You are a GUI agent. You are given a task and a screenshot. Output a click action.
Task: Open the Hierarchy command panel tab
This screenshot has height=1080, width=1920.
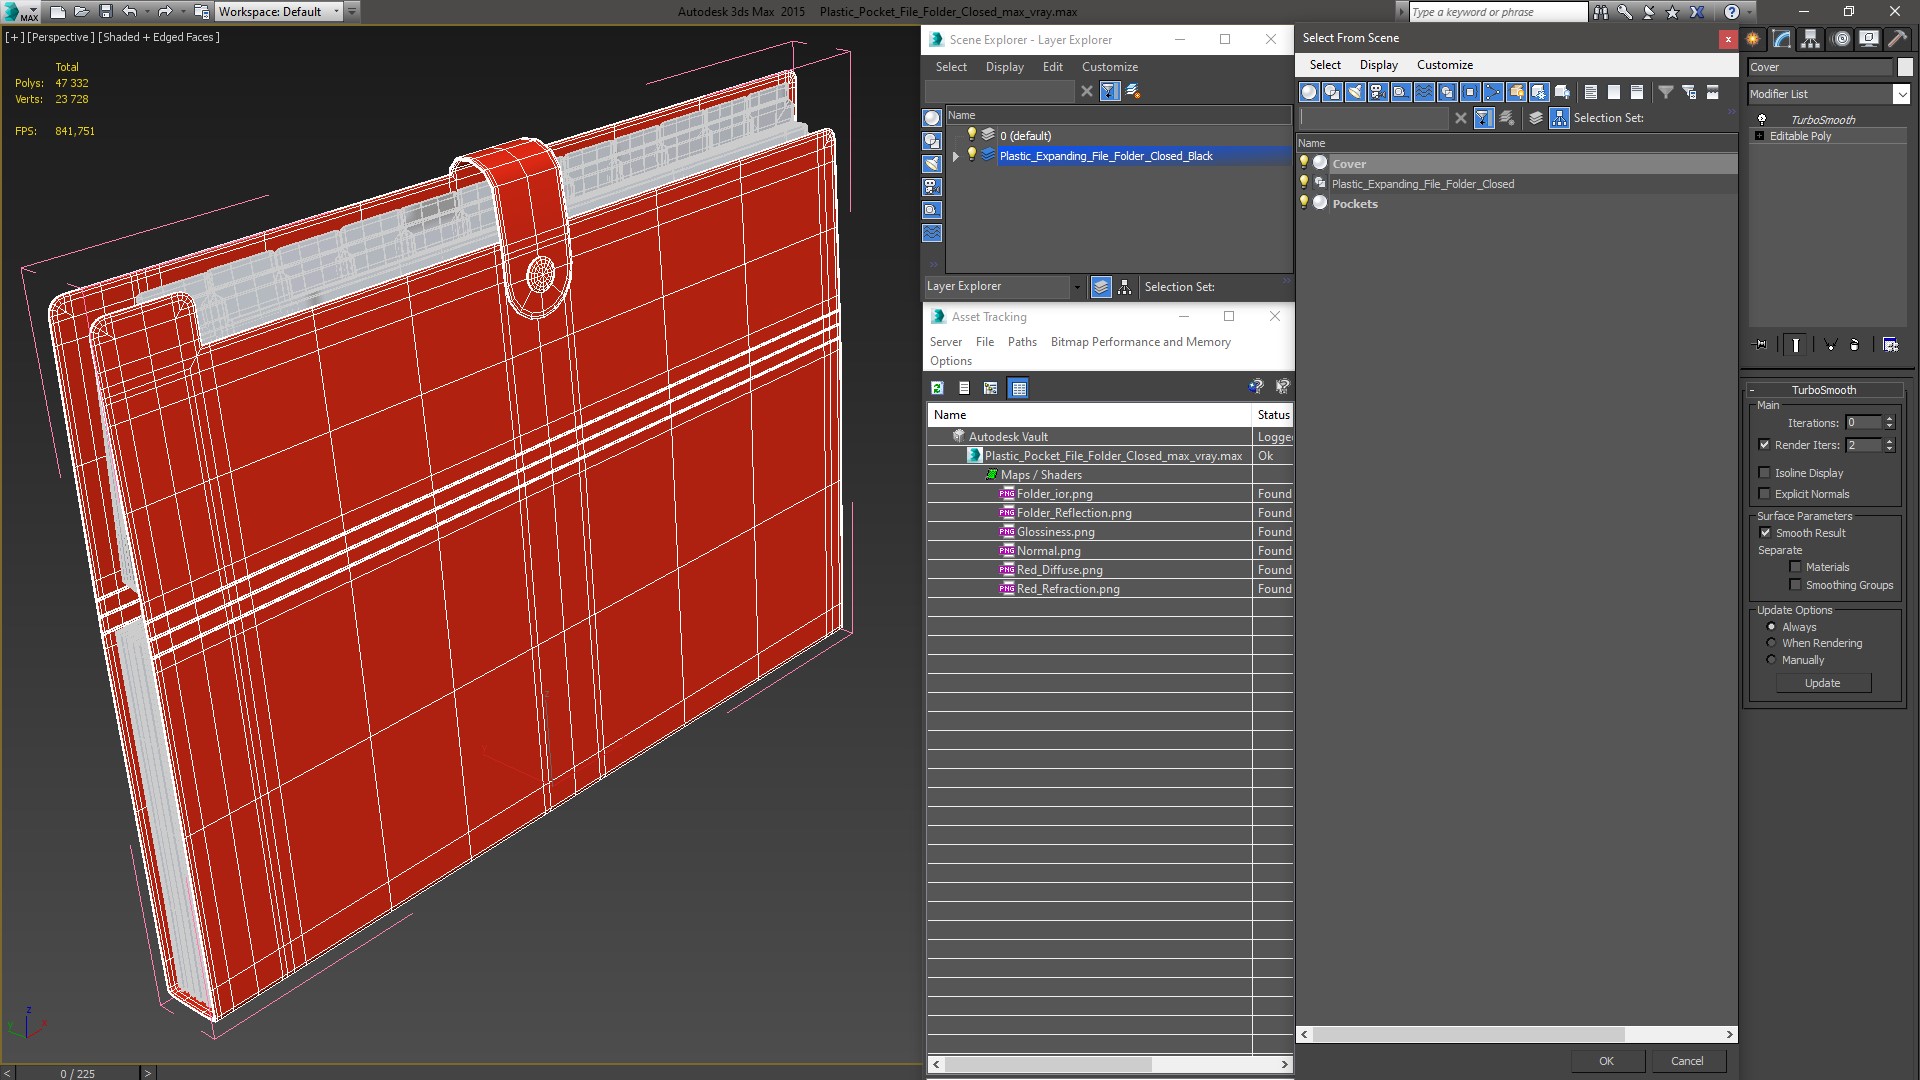click(x=1811, y=39)
